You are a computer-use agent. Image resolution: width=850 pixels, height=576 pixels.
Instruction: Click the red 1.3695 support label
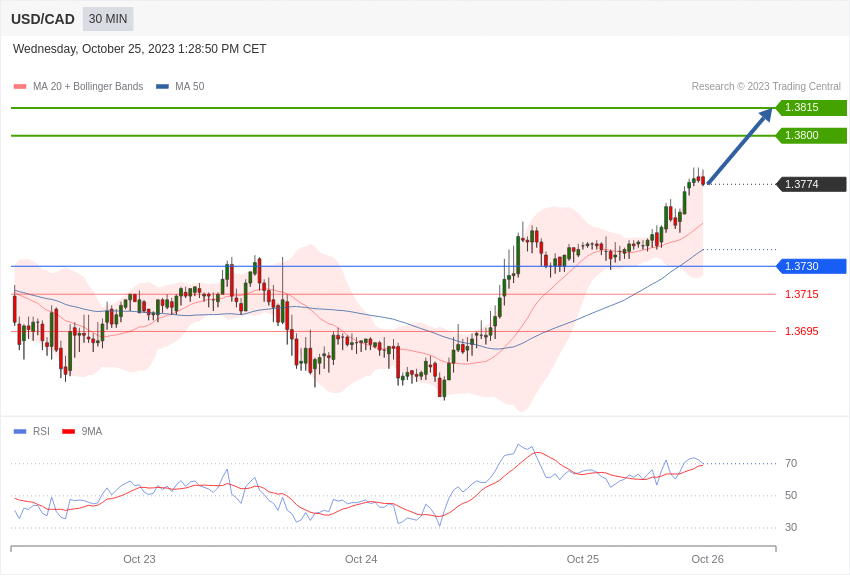coord(802,331)
